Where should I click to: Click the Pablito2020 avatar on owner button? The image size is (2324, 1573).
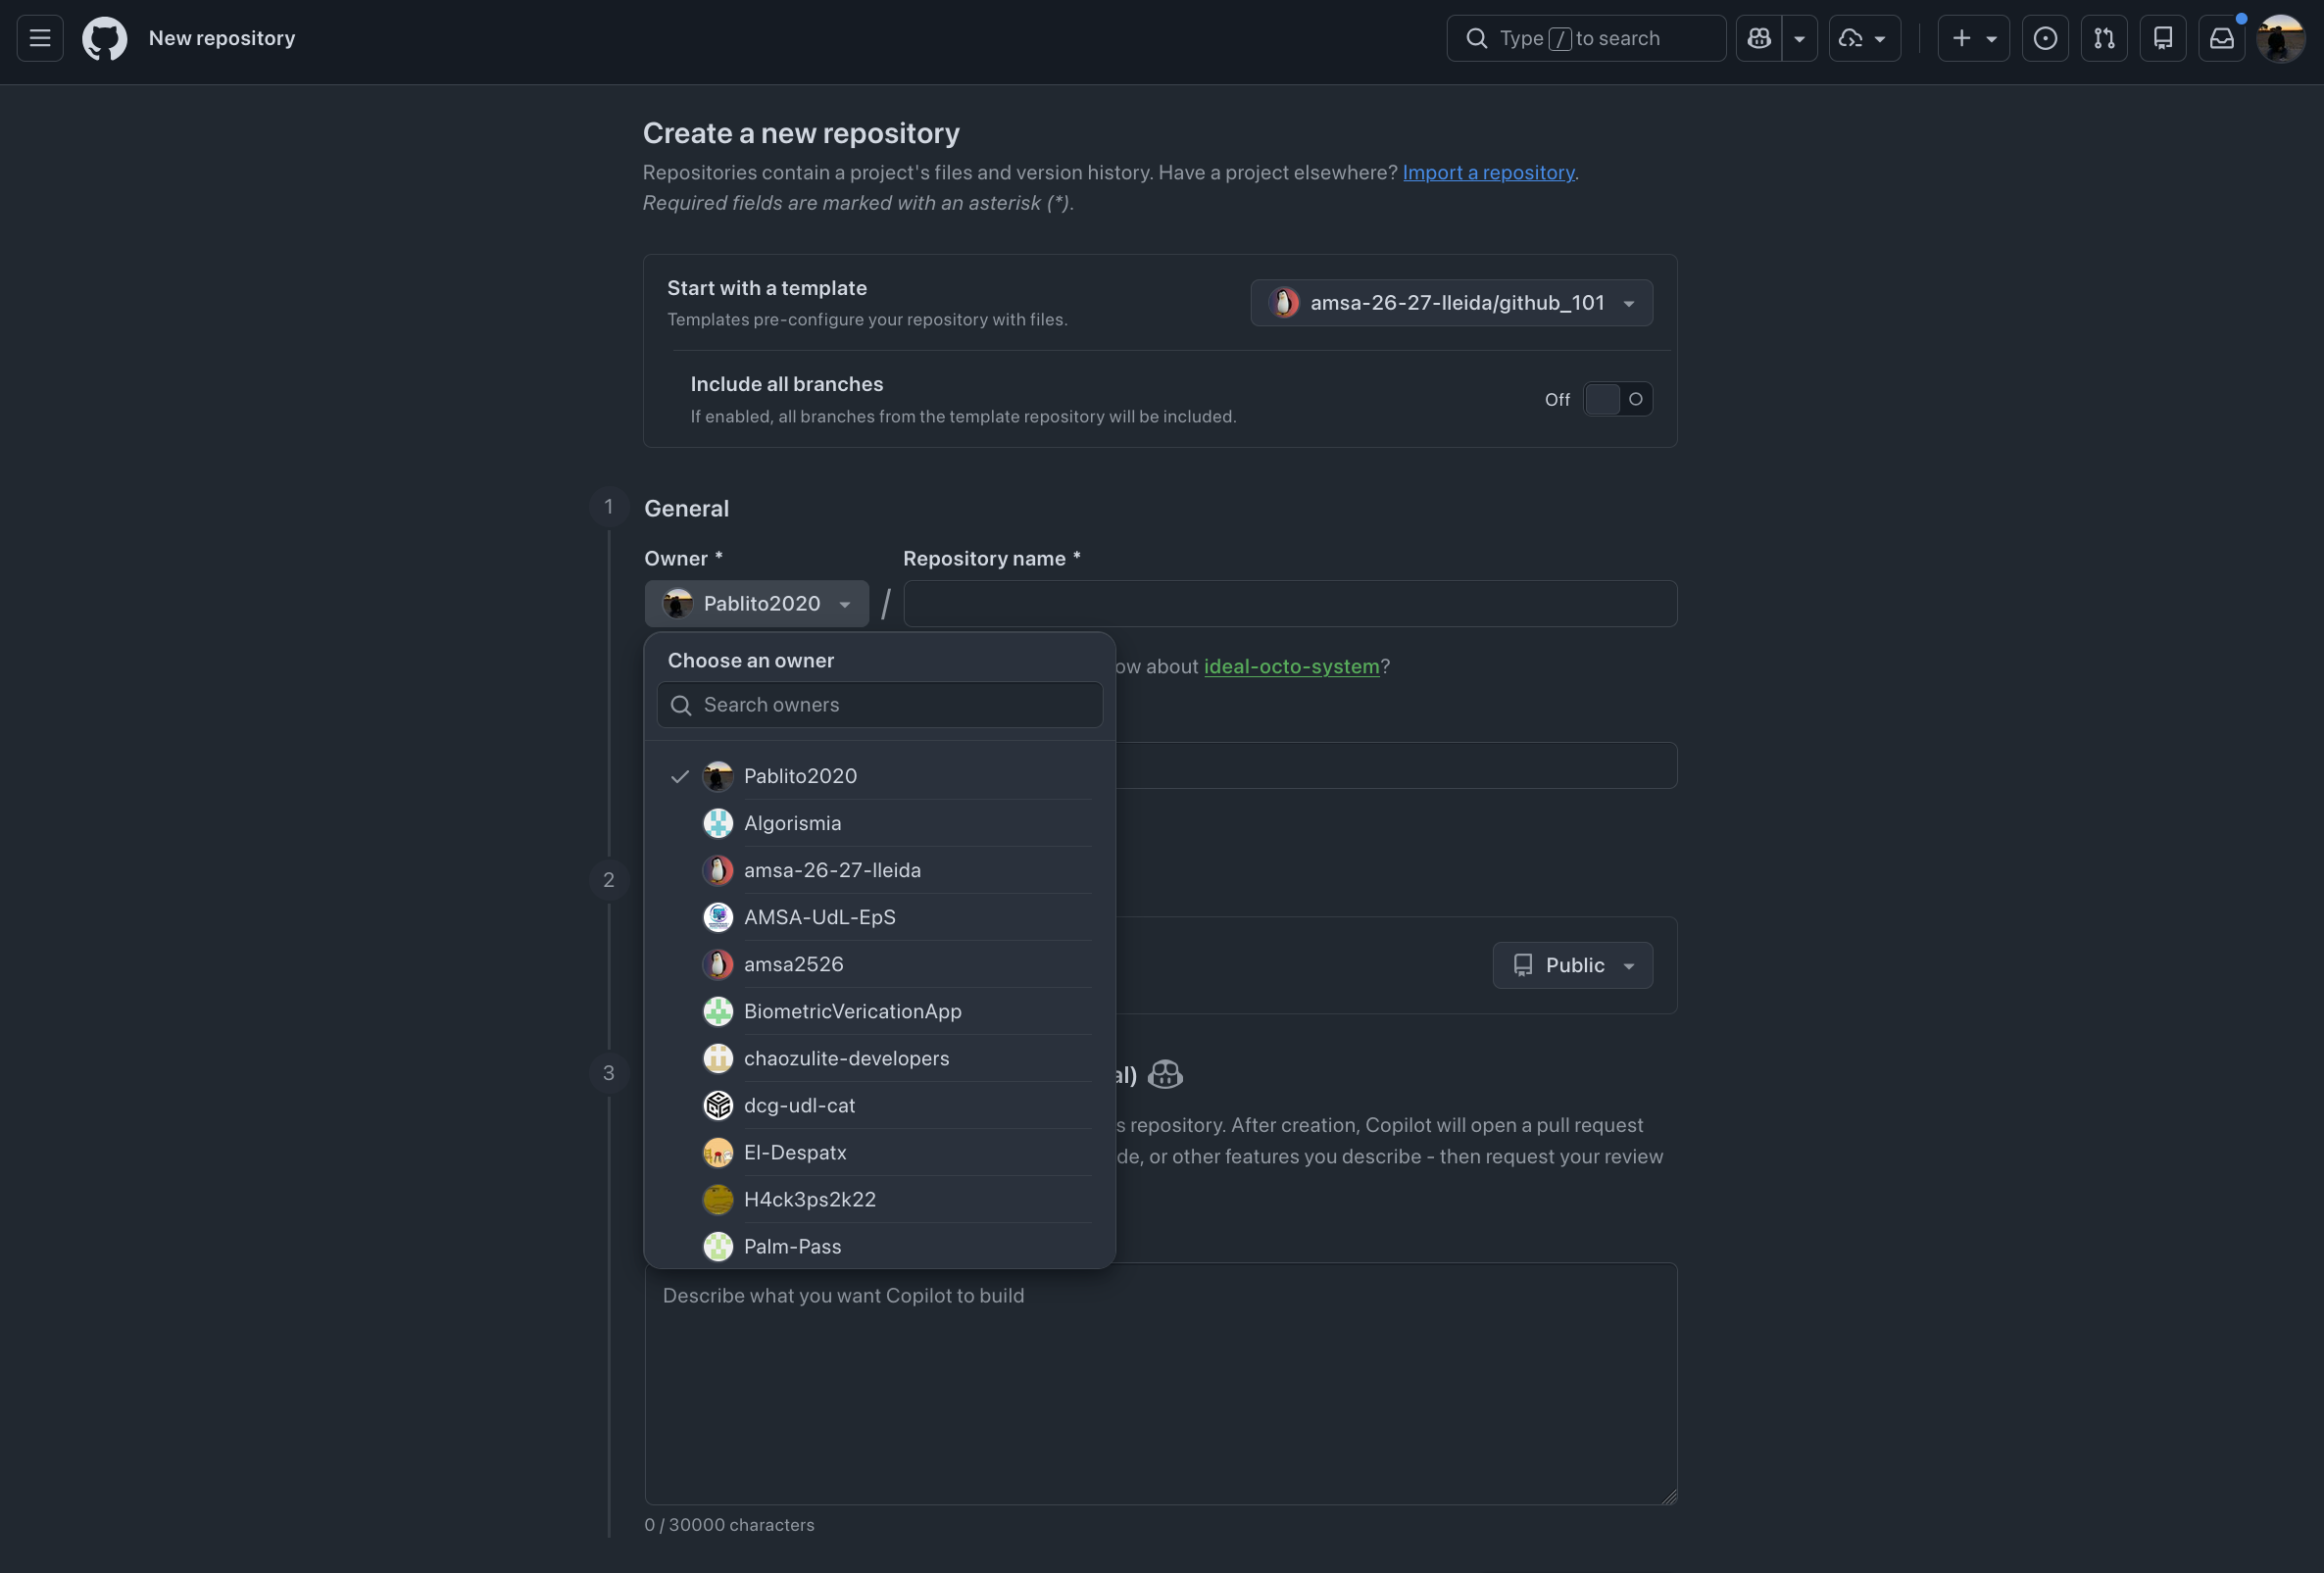tap(678, 604)
